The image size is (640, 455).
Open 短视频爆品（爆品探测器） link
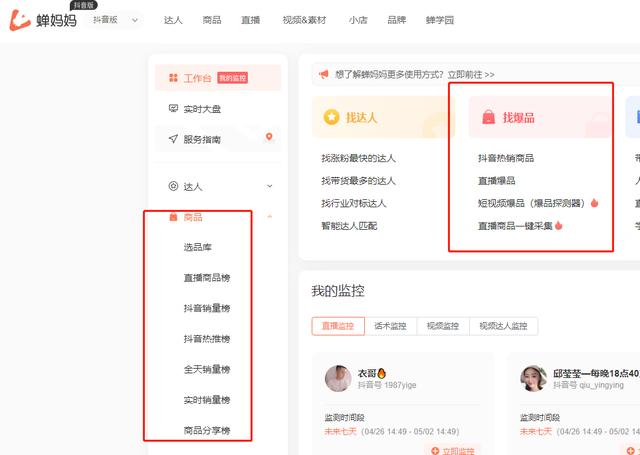[533, 203]
